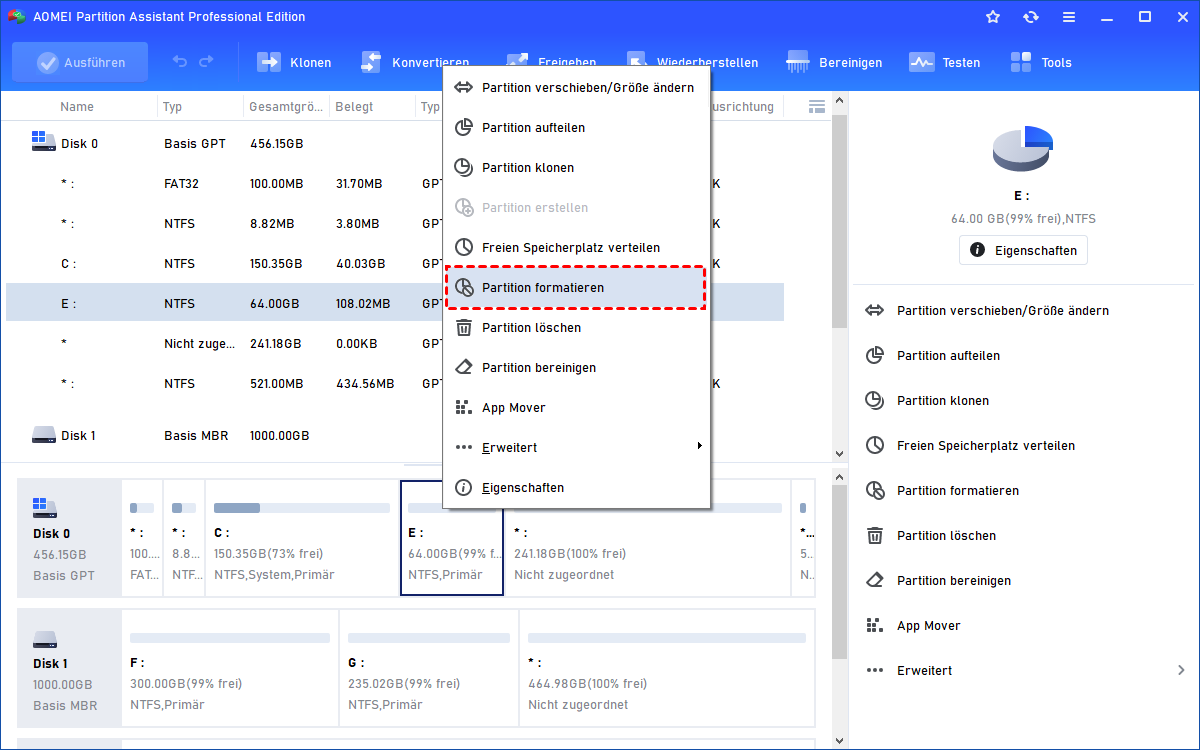1200x750 pixels.
Task: Click the Eigenschaften info icon in context menu
Action: click(x=464, y=488)
